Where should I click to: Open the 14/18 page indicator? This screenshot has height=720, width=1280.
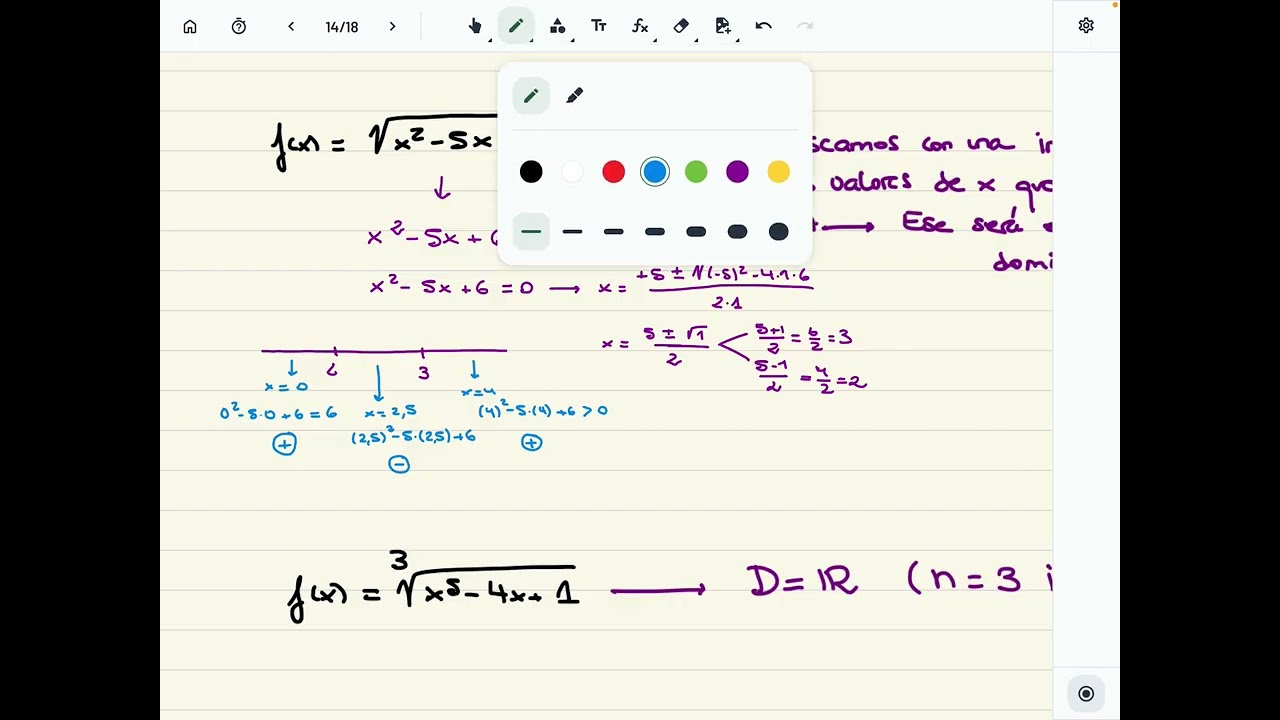(x=342, y=27)
